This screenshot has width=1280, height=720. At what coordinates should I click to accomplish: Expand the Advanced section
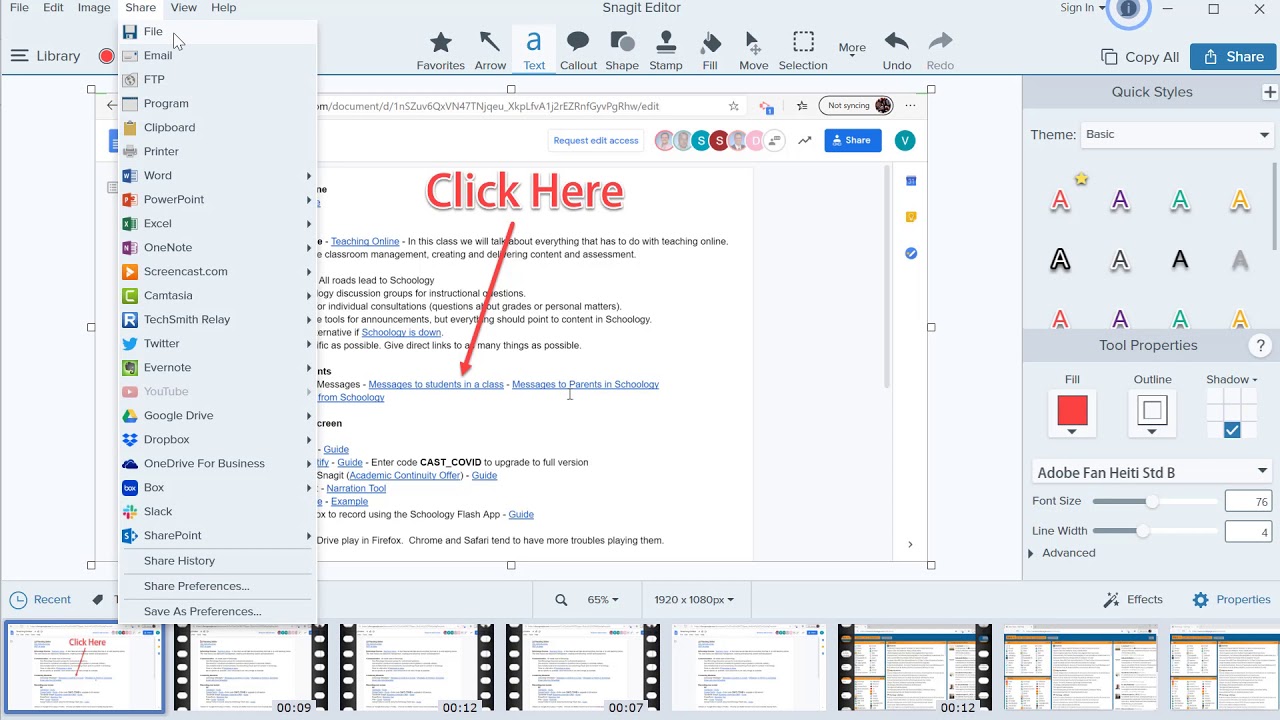1062,553
